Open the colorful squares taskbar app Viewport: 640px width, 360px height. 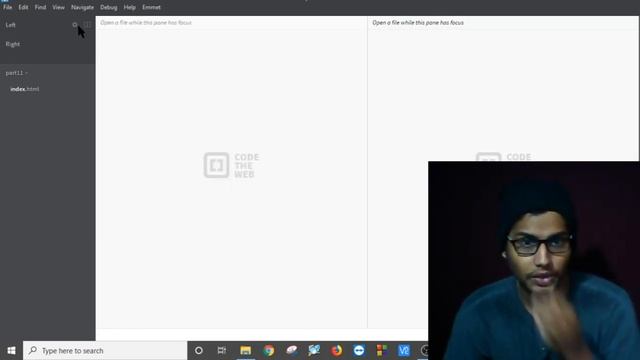(382, 351)
